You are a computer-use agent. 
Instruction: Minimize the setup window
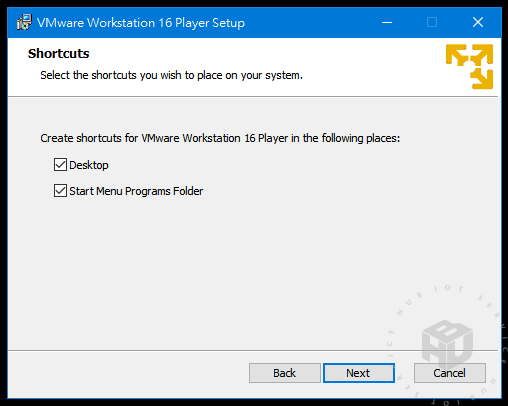click(387, 22)
